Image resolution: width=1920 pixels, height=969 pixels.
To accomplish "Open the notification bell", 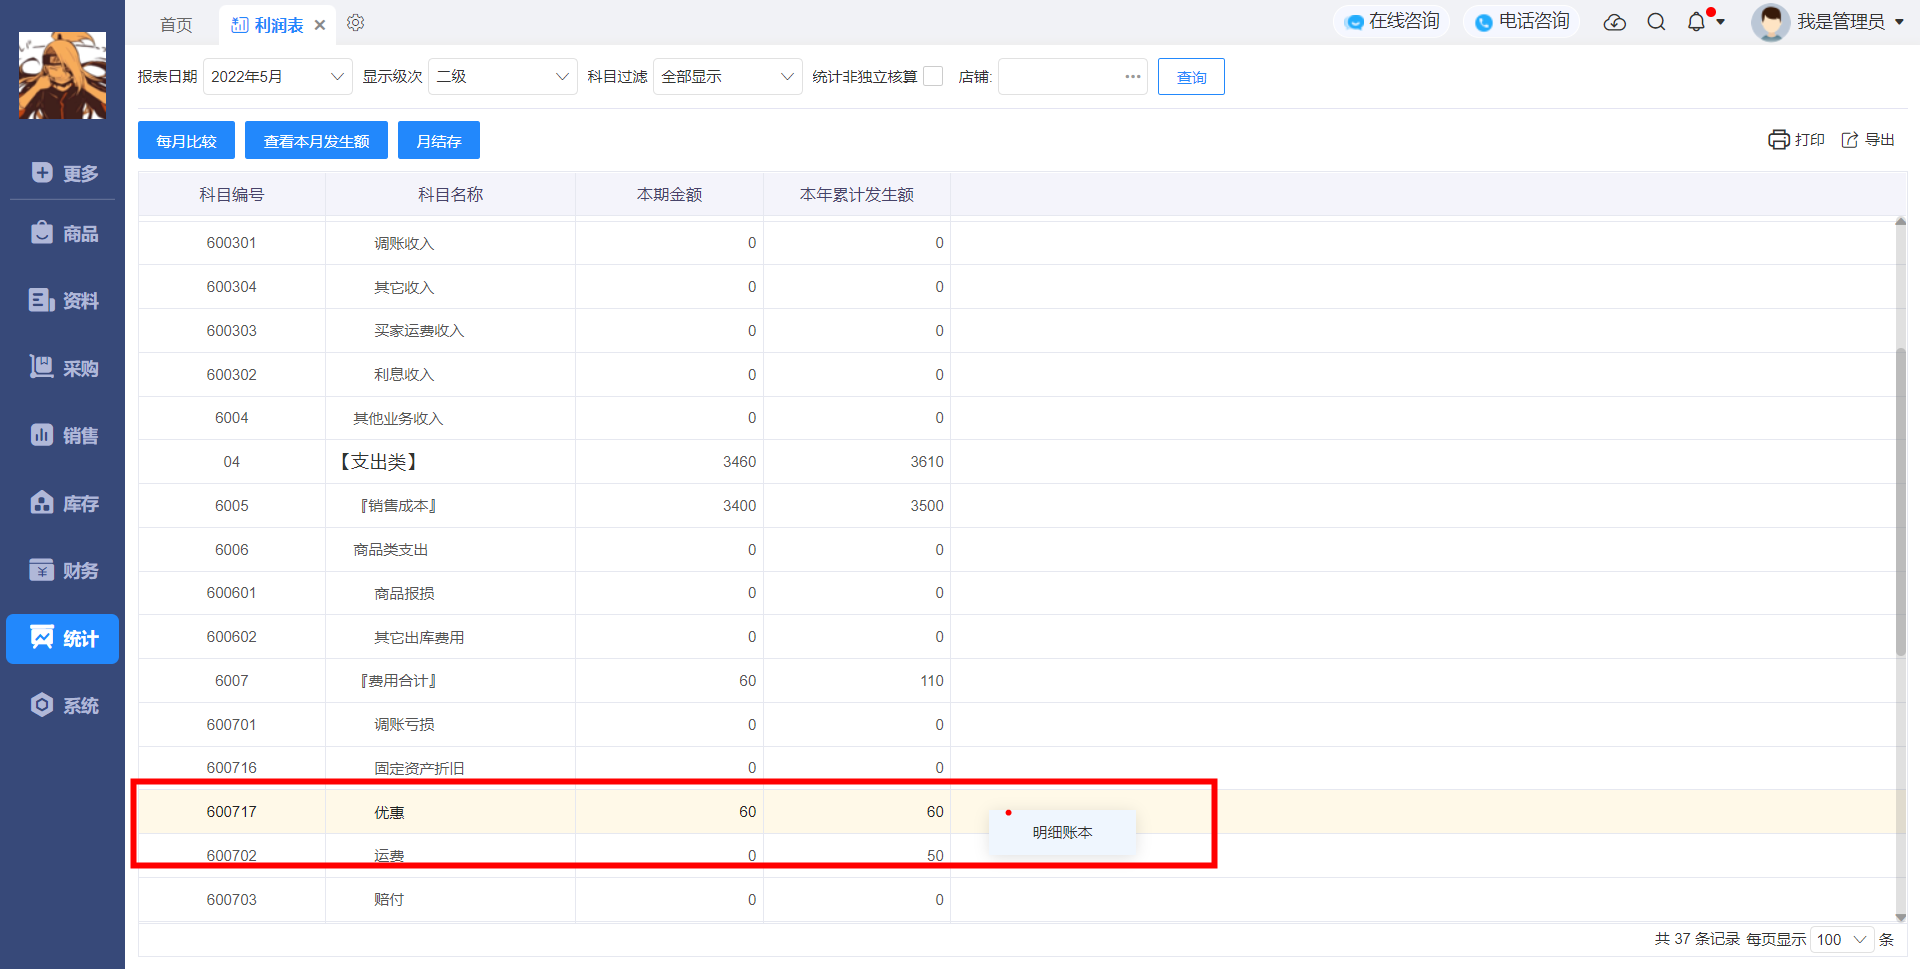I will pos(1697,22).
